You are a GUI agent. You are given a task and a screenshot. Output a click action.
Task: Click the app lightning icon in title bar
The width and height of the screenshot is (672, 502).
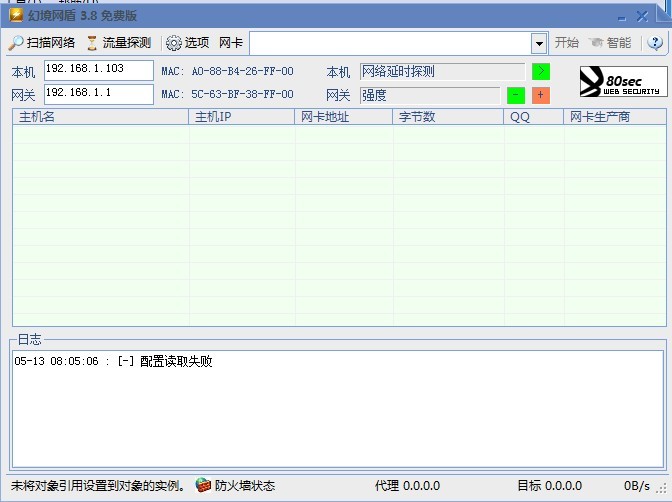pyautogui.click(x=16, y=15)
